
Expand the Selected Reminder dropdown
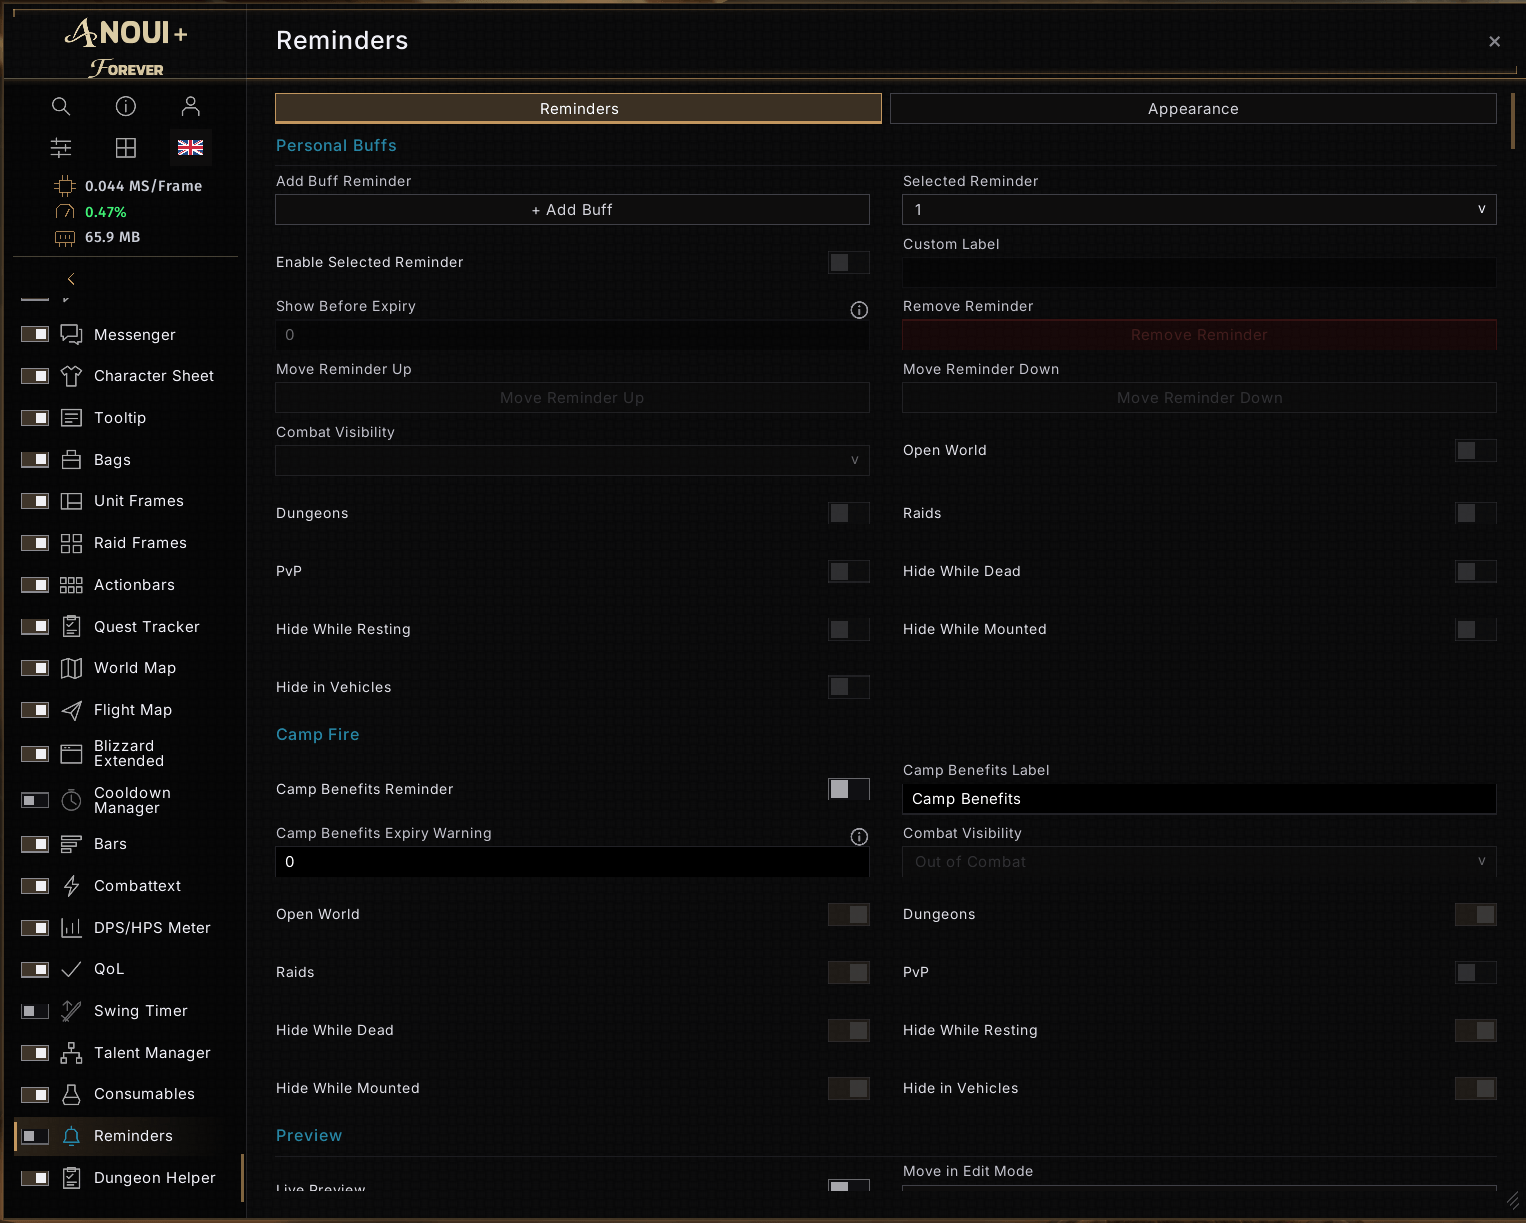(1199, 210)
